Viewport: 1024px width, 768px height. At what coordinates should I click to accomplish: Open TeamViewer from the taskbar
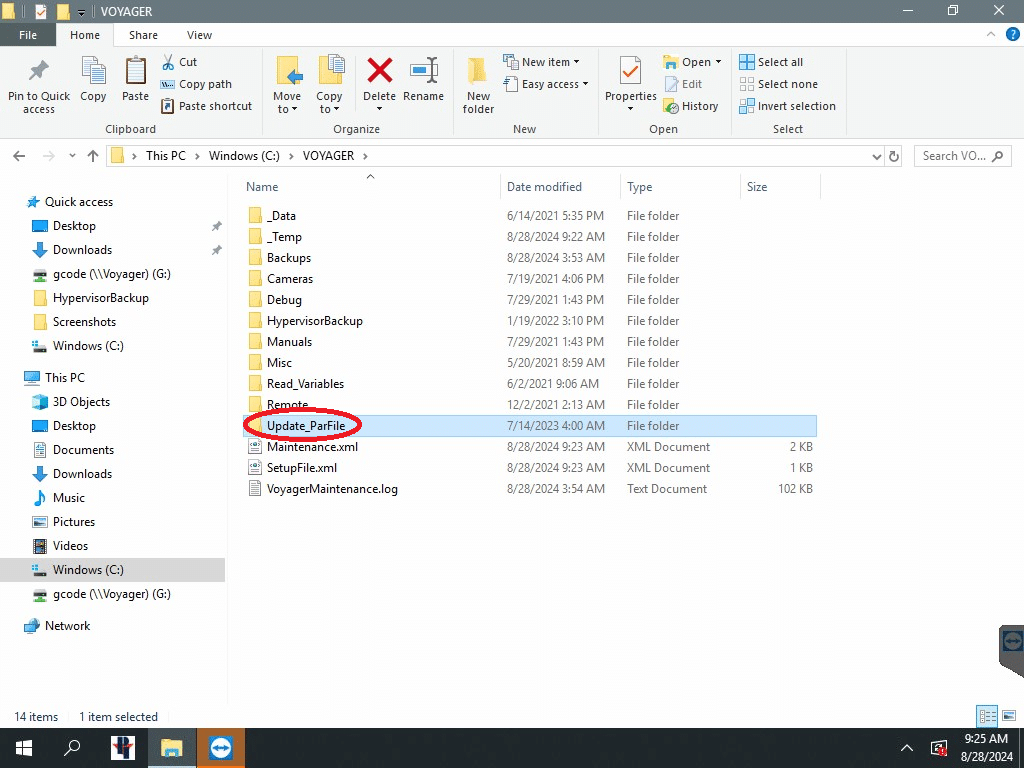tap(220, 748)
